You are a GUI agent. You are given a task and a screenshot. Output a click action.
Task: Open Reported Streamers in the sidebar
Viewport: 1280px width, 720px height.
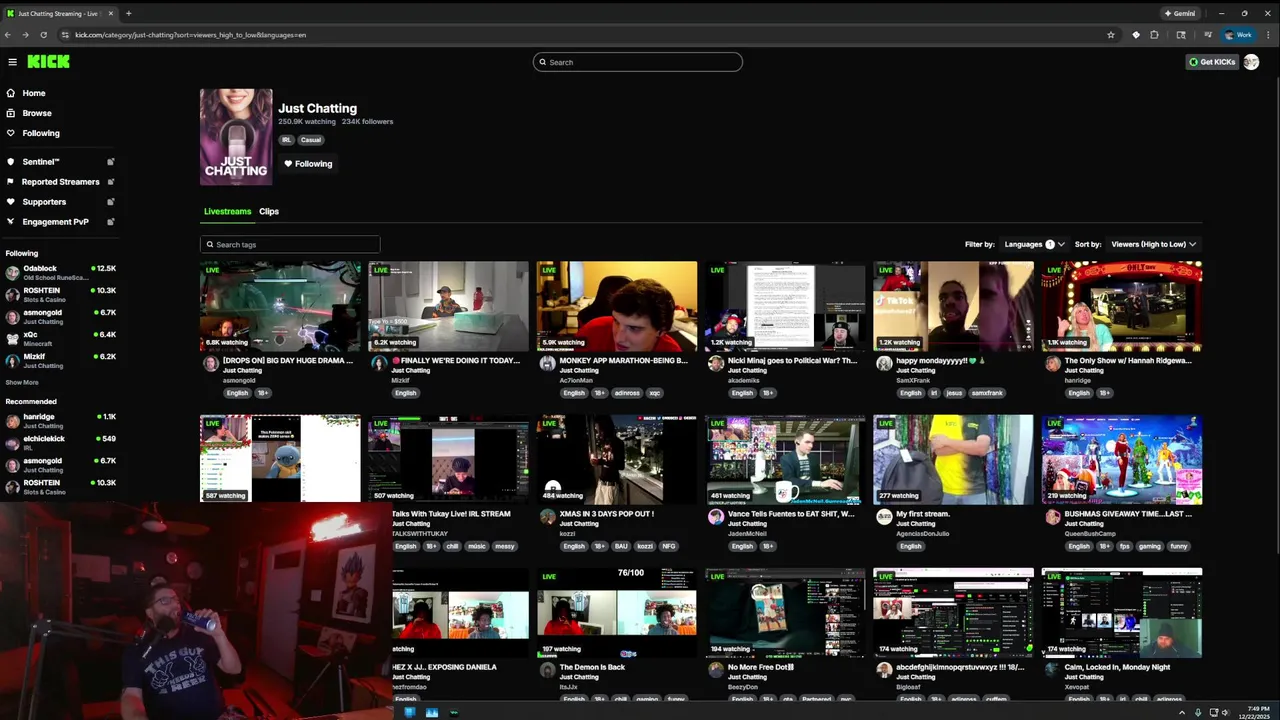coord(60,182)
